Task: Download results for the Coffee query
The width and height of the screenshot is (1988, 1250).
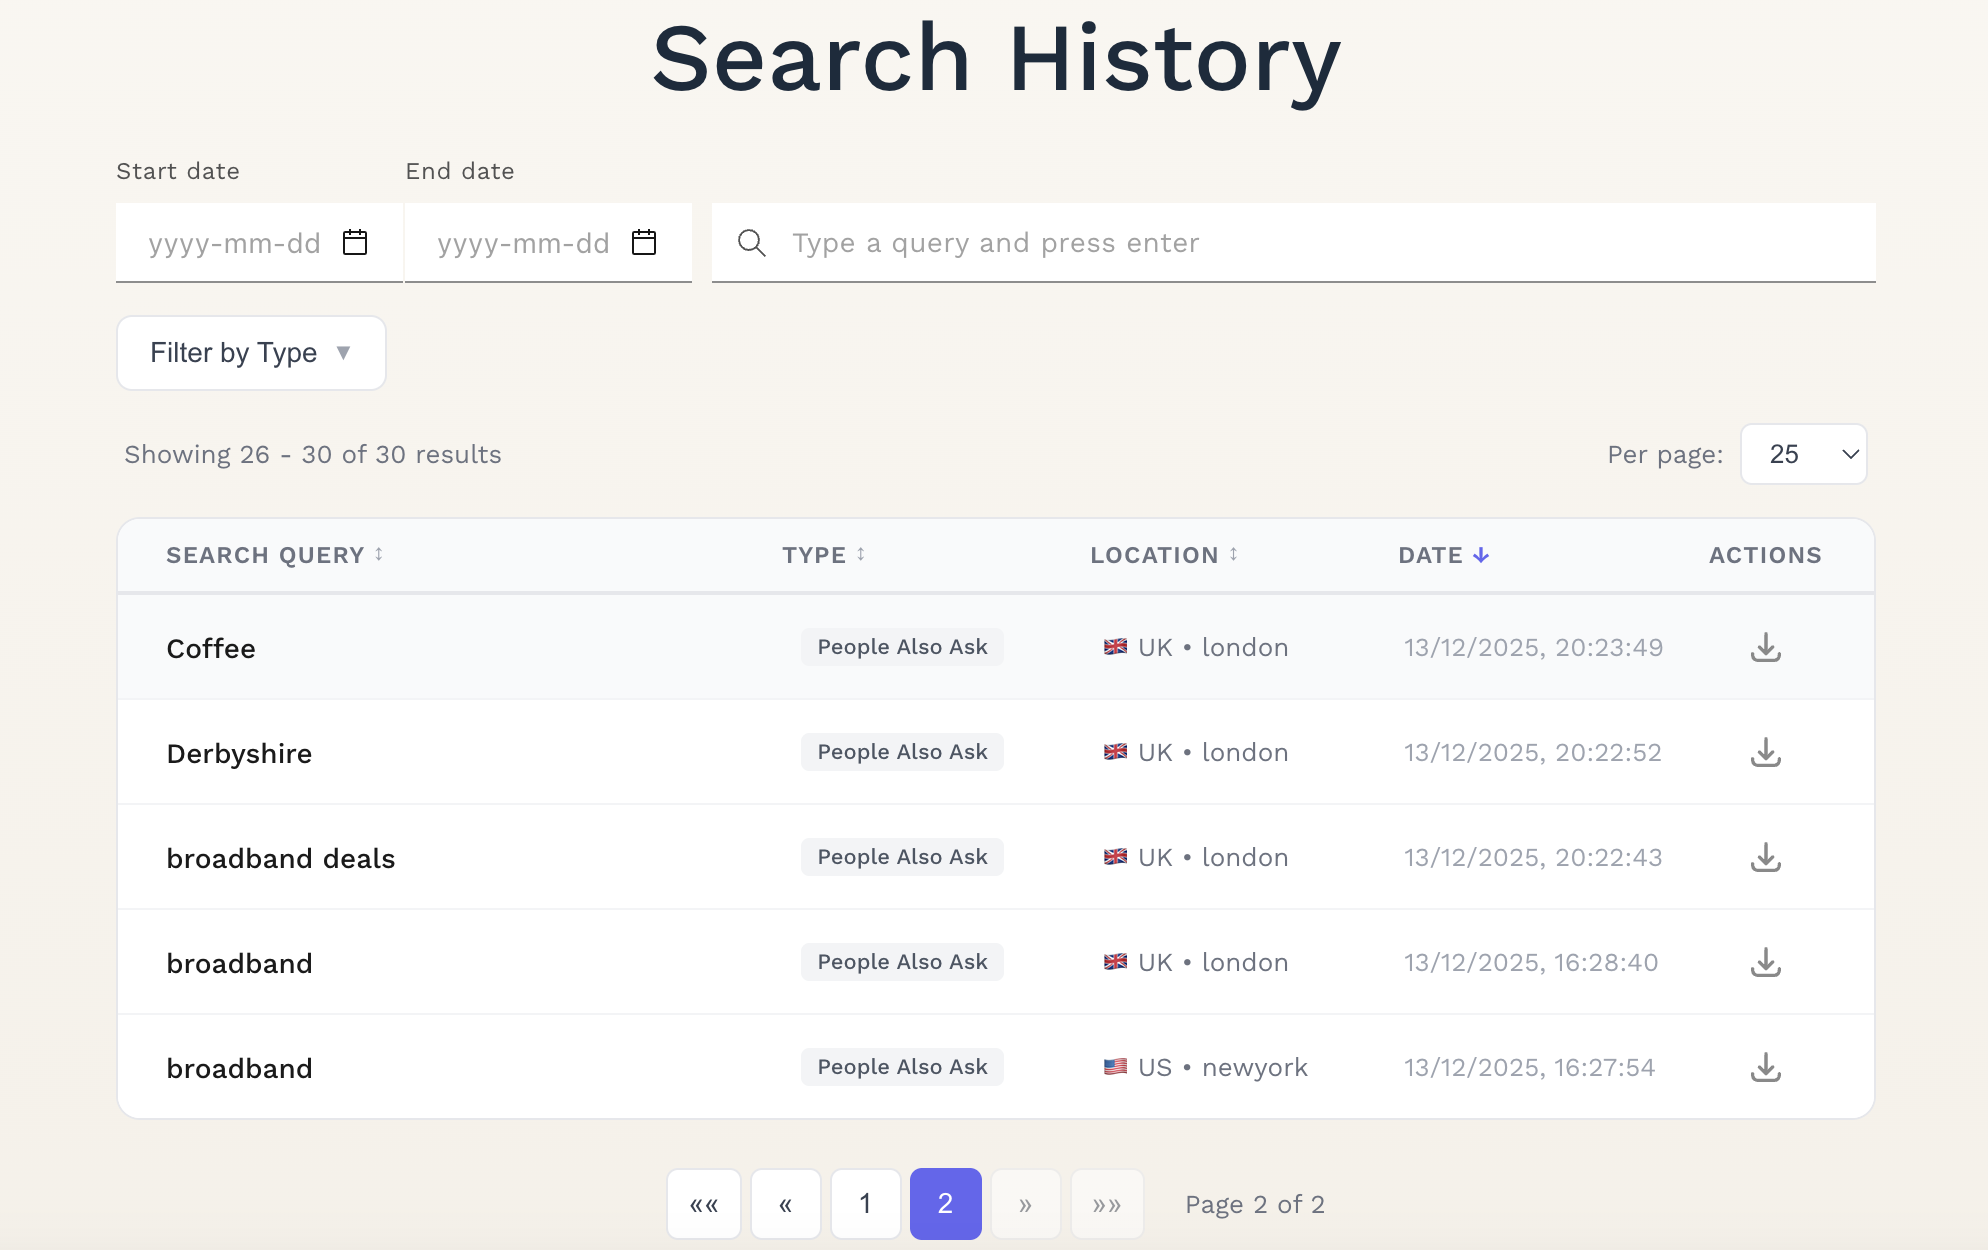Action: (1765, 647)
